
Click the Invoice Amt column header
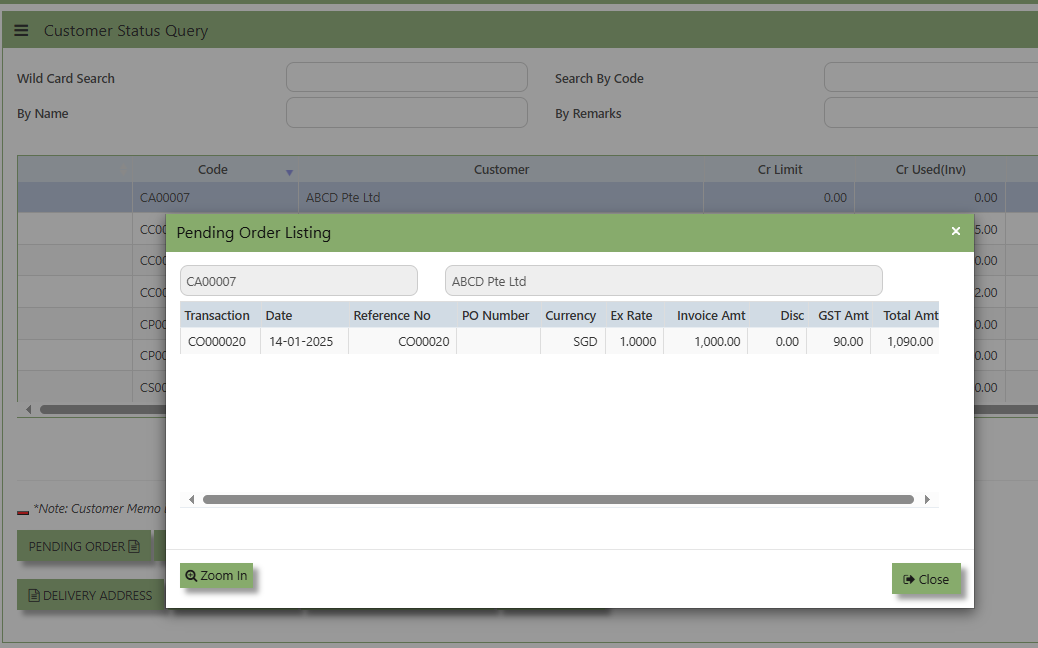[706, 315]
